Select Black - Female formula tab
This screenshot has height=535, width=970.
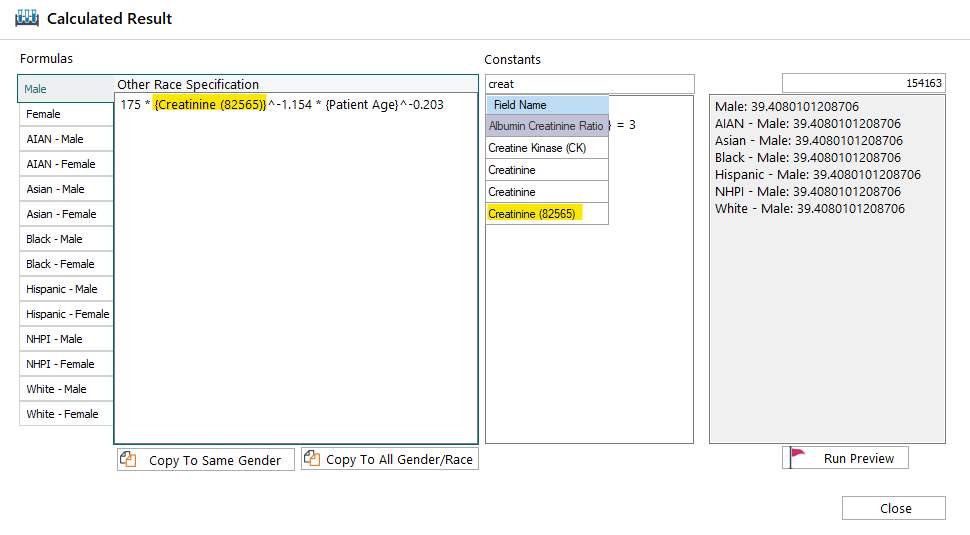[66, 264]
